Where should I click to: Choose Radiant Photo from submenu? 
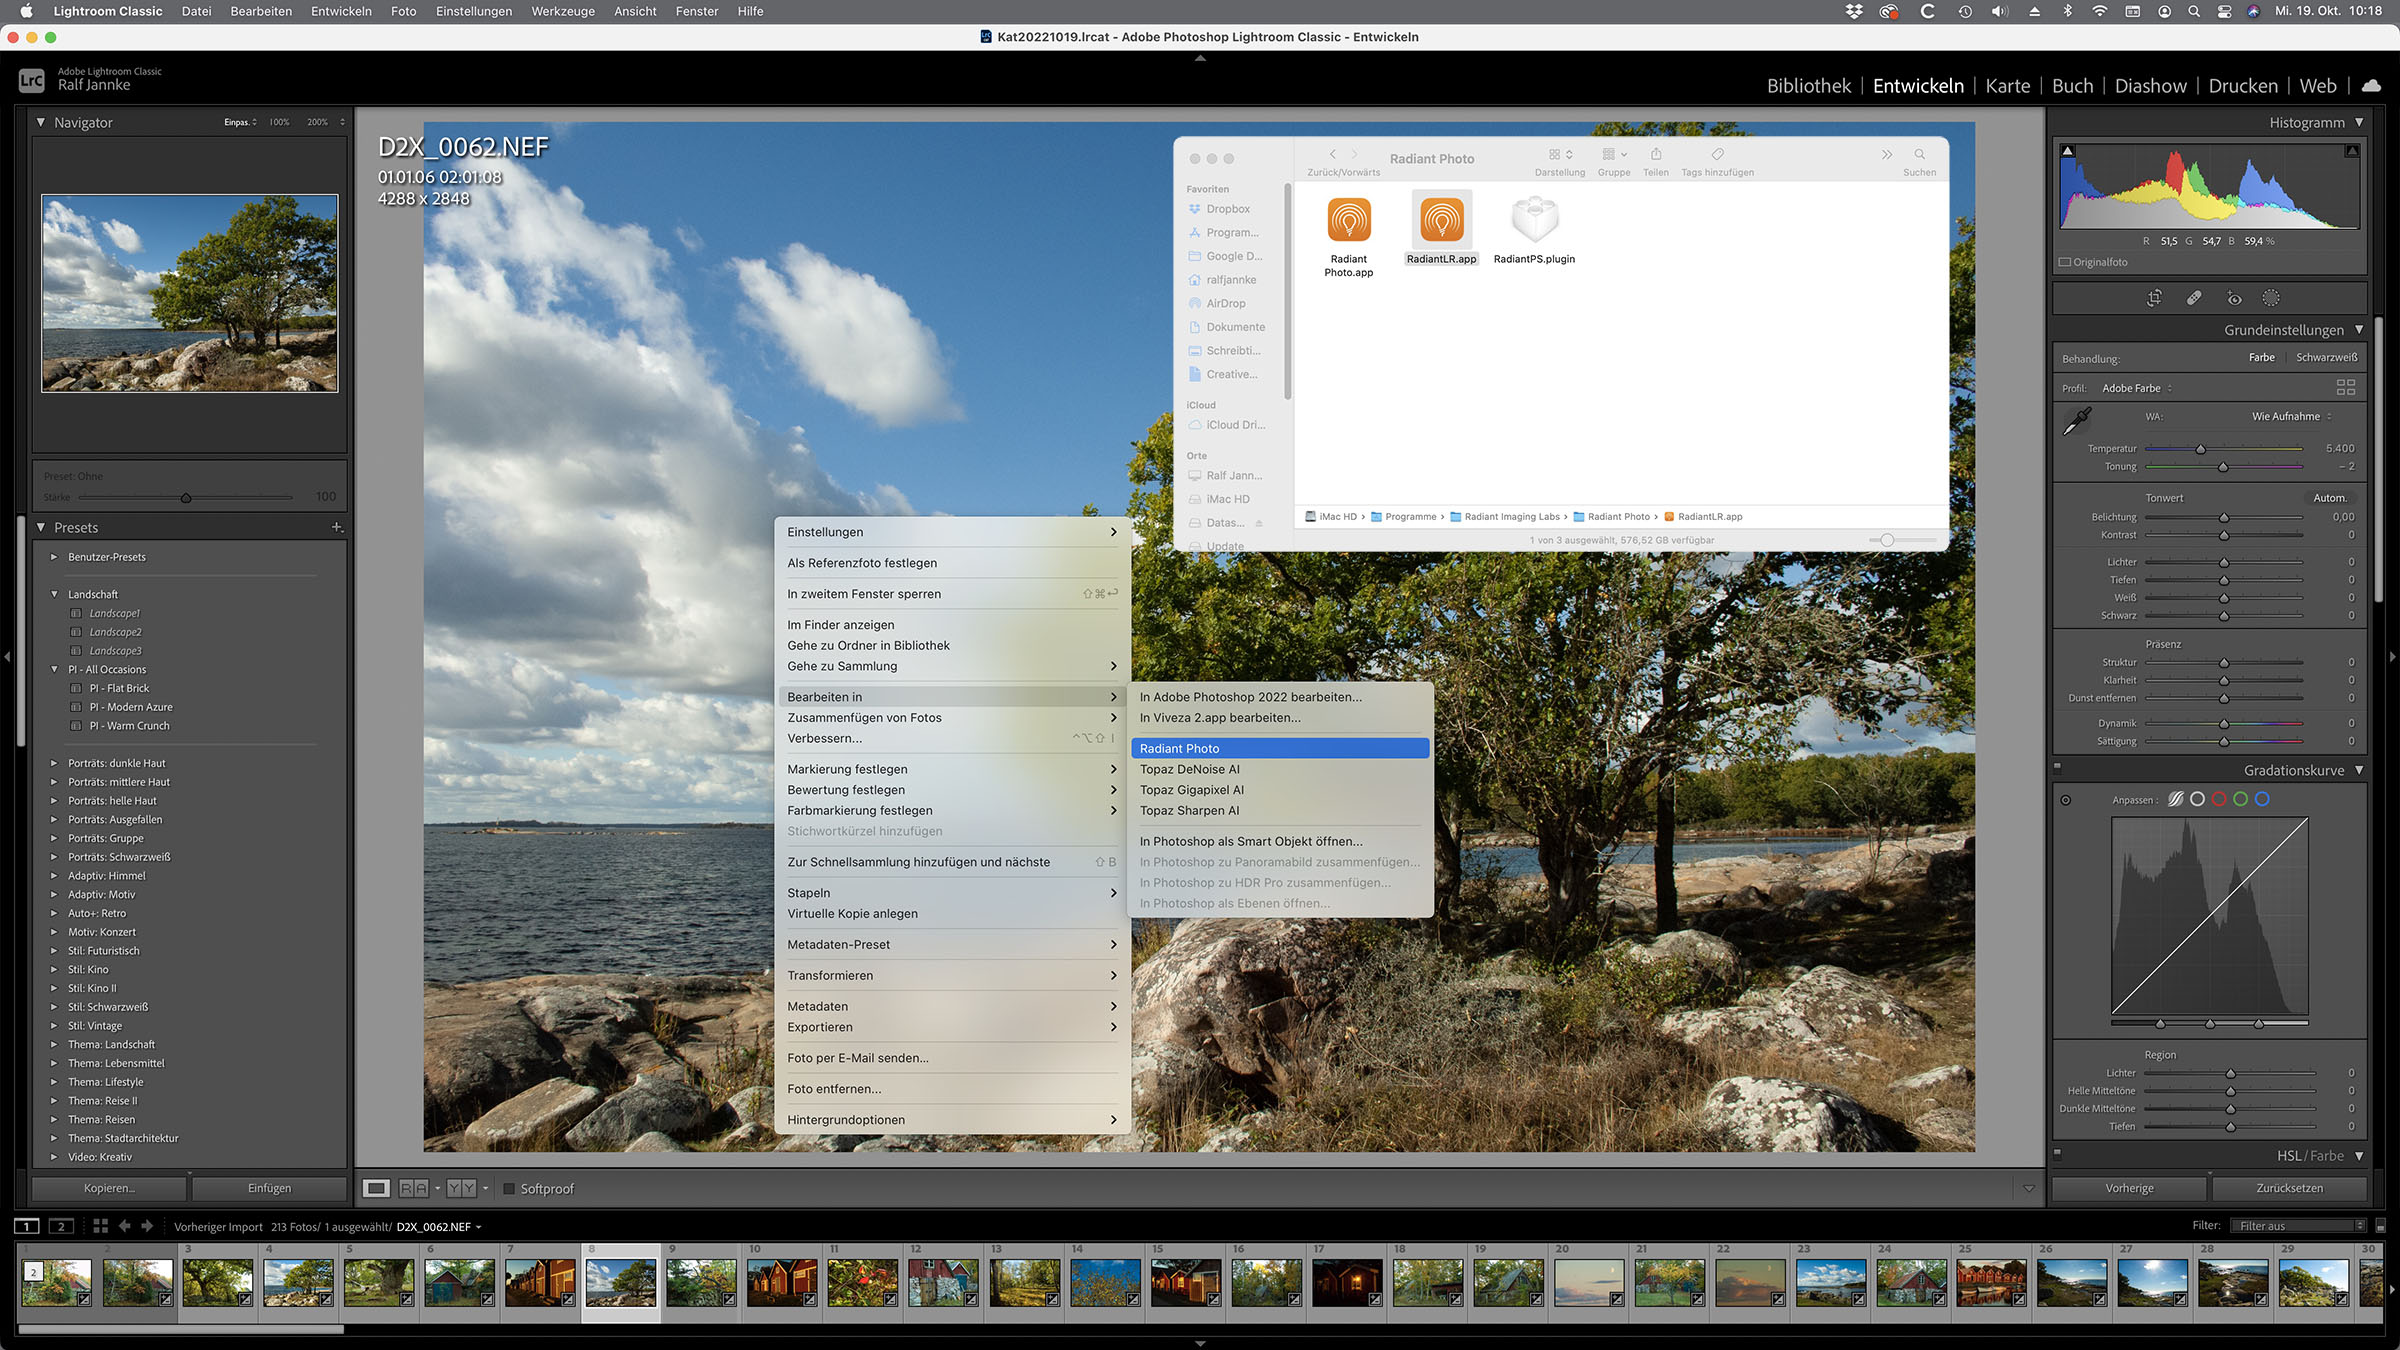pyautogui.click(x=1280, y=748)
